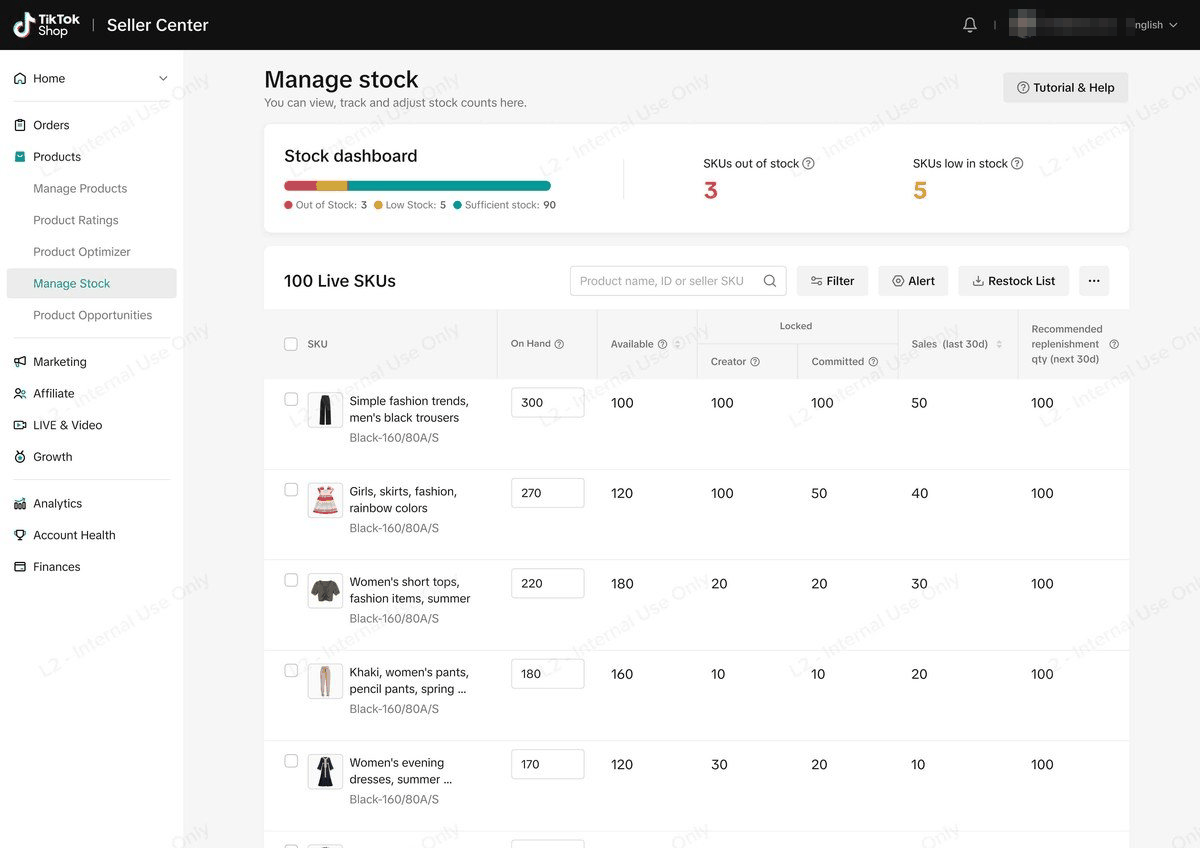The image size is (1200, 848).
Task: Click the Alert button
Action: pos(913,281)
